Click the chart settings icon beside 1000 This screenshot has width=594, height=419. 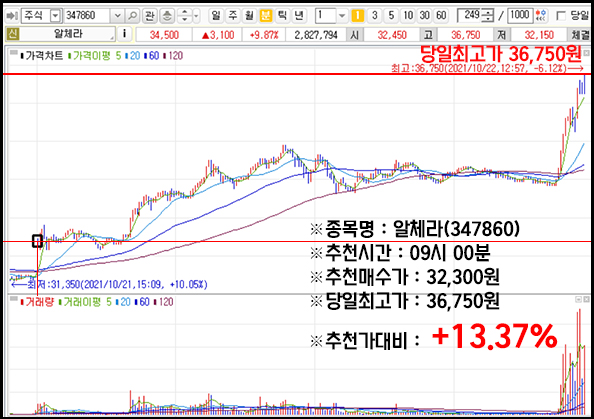(x=542, y=16)
